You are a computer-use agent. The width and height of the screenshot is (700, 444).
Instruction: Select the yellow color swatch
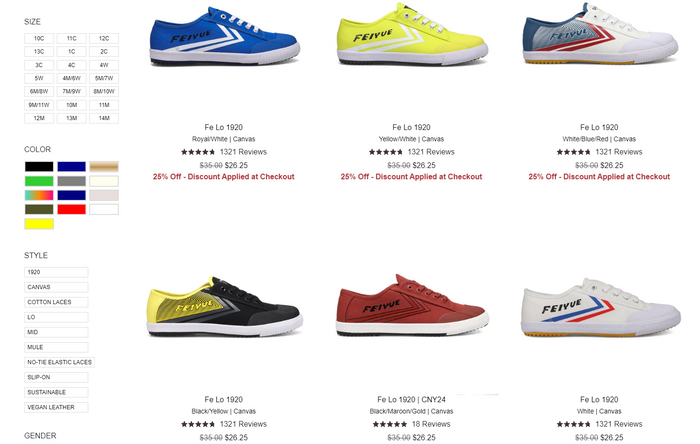(x=39, y=224)
